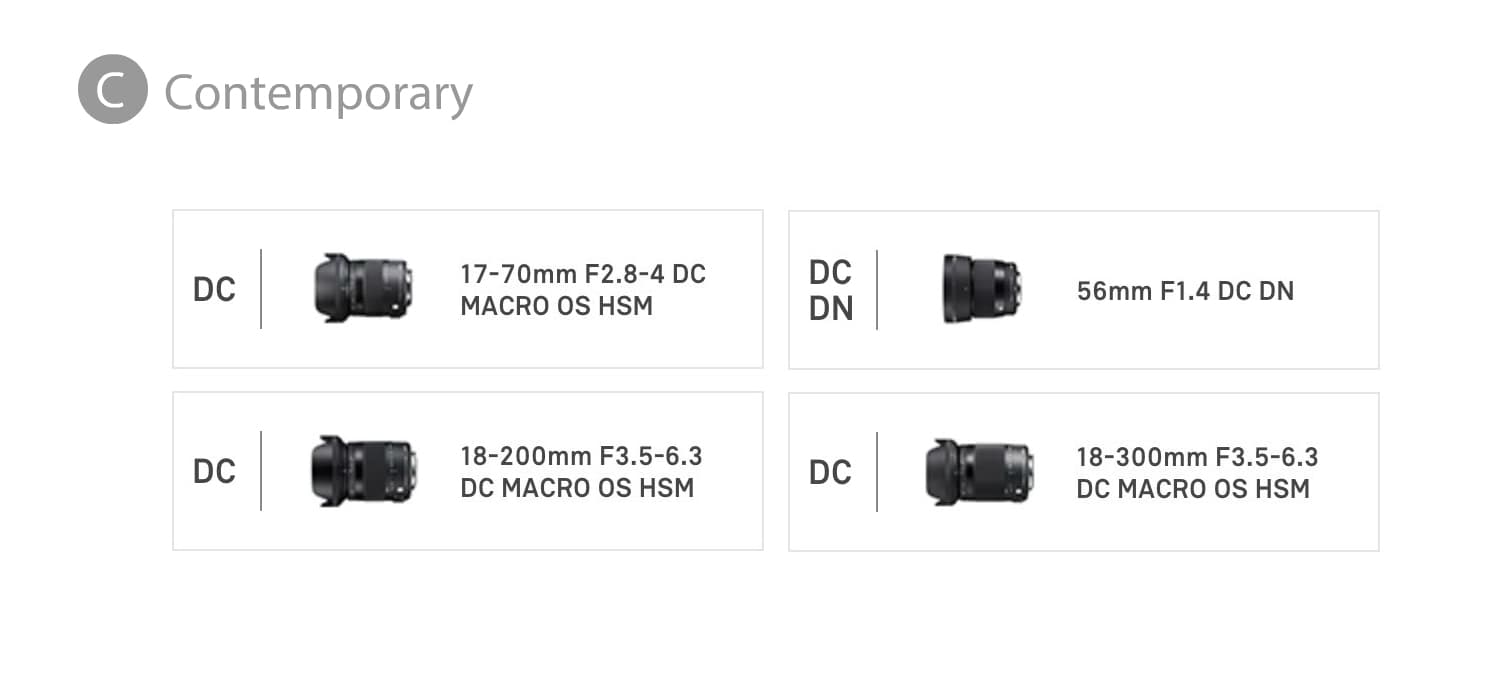Open the 56mm F1.4 DC DN link
The image size is (1500, 700).
click(x=1185, y=291)
